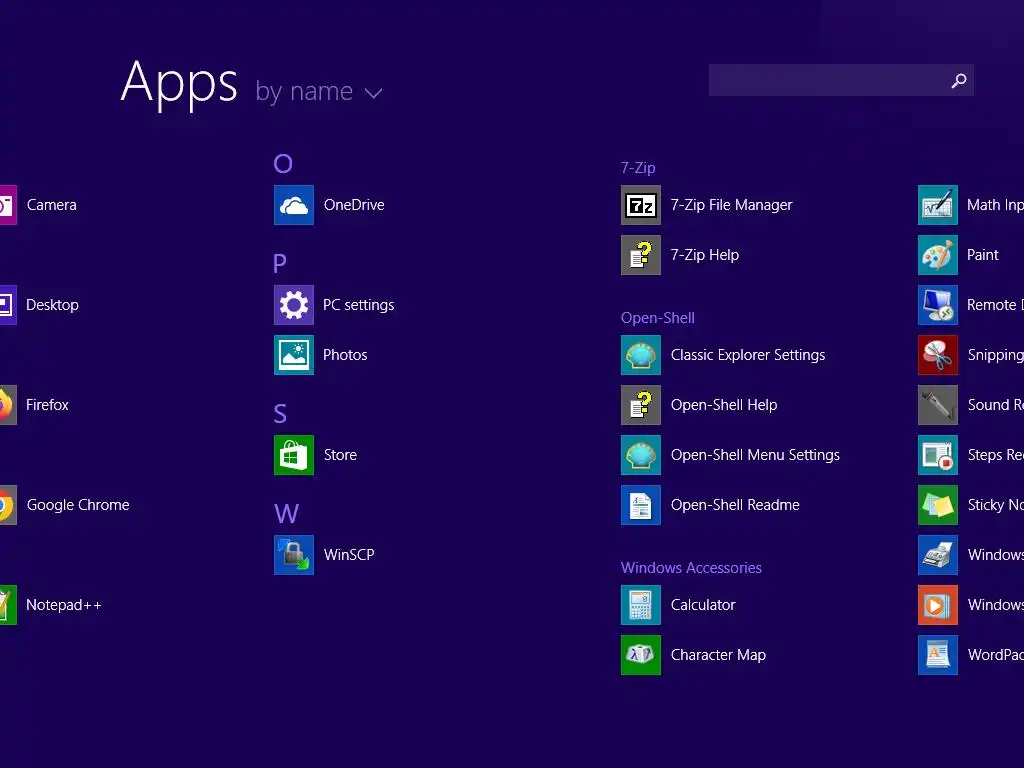Click the '7-Zip File Manager' label
Viewport: 1024px width, 768px height.
pos(731,205)
